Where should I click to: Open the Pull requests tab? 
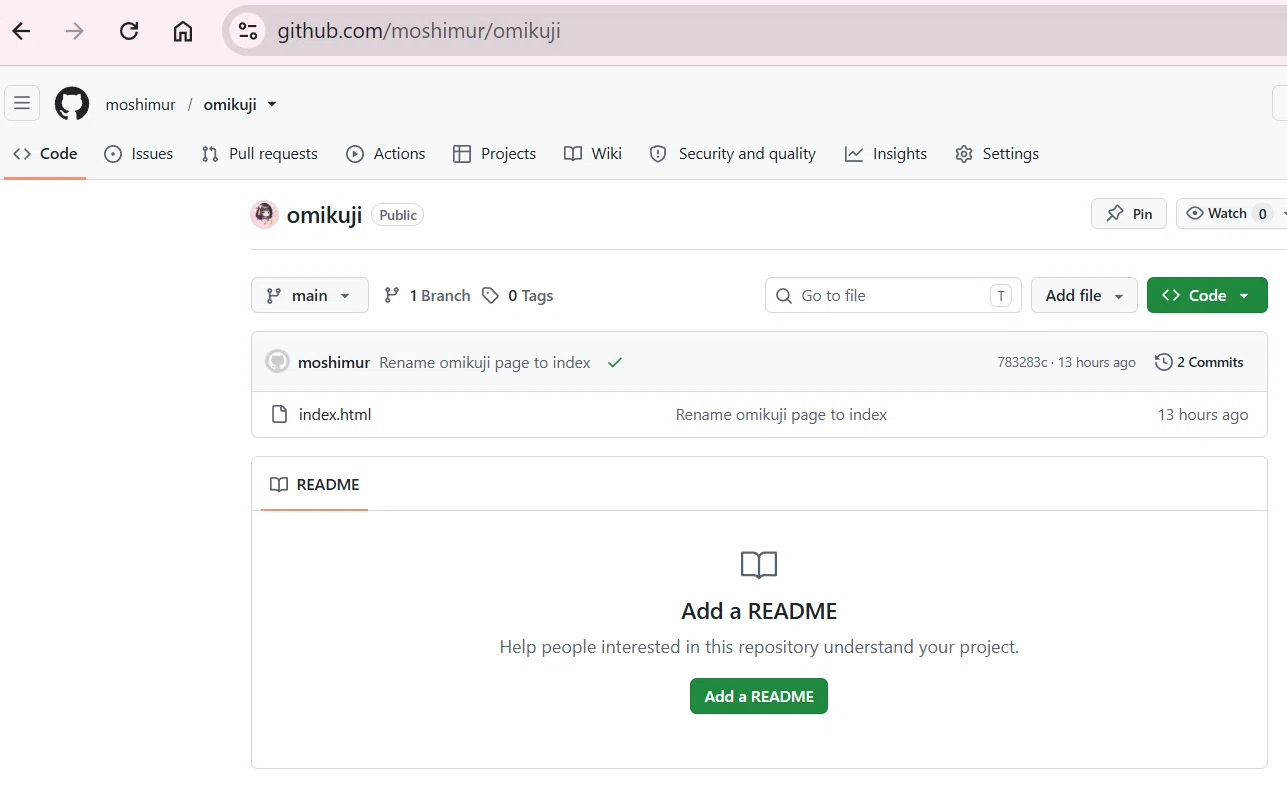click(260, 153)
